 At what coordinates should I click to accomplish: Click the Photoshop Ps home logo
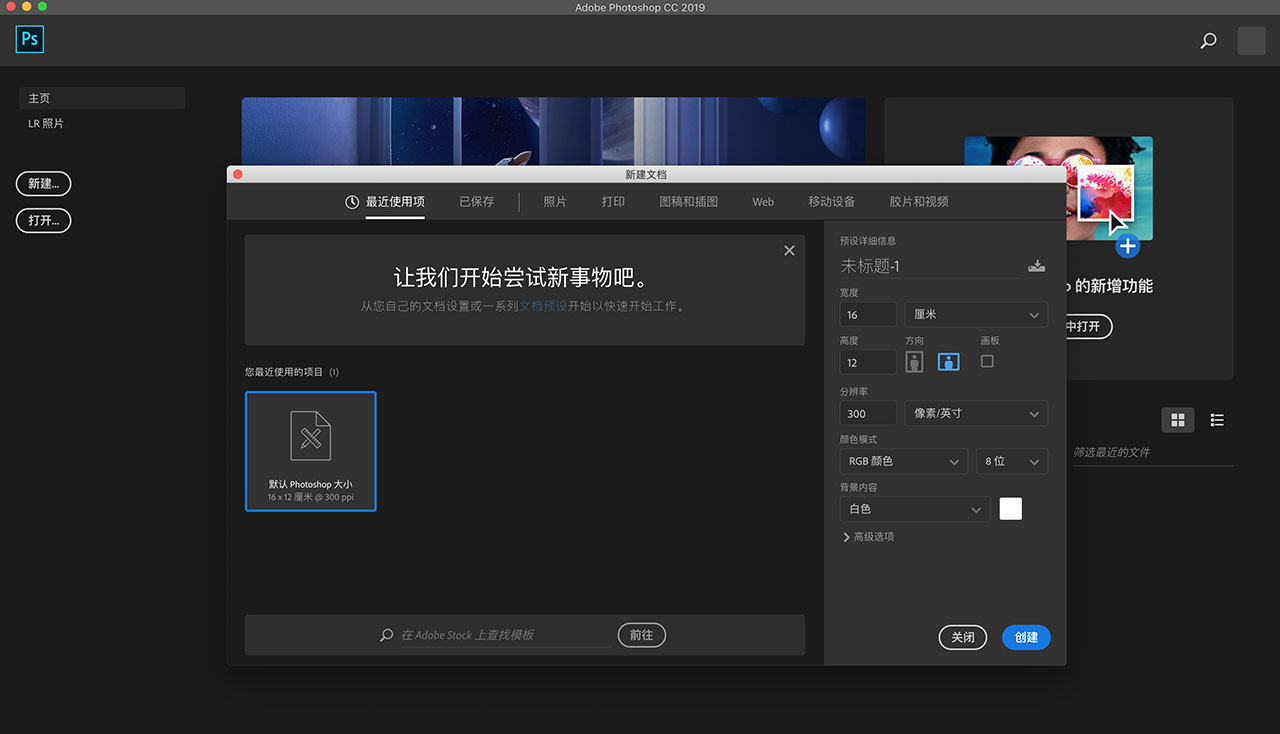tap(30, 39)
